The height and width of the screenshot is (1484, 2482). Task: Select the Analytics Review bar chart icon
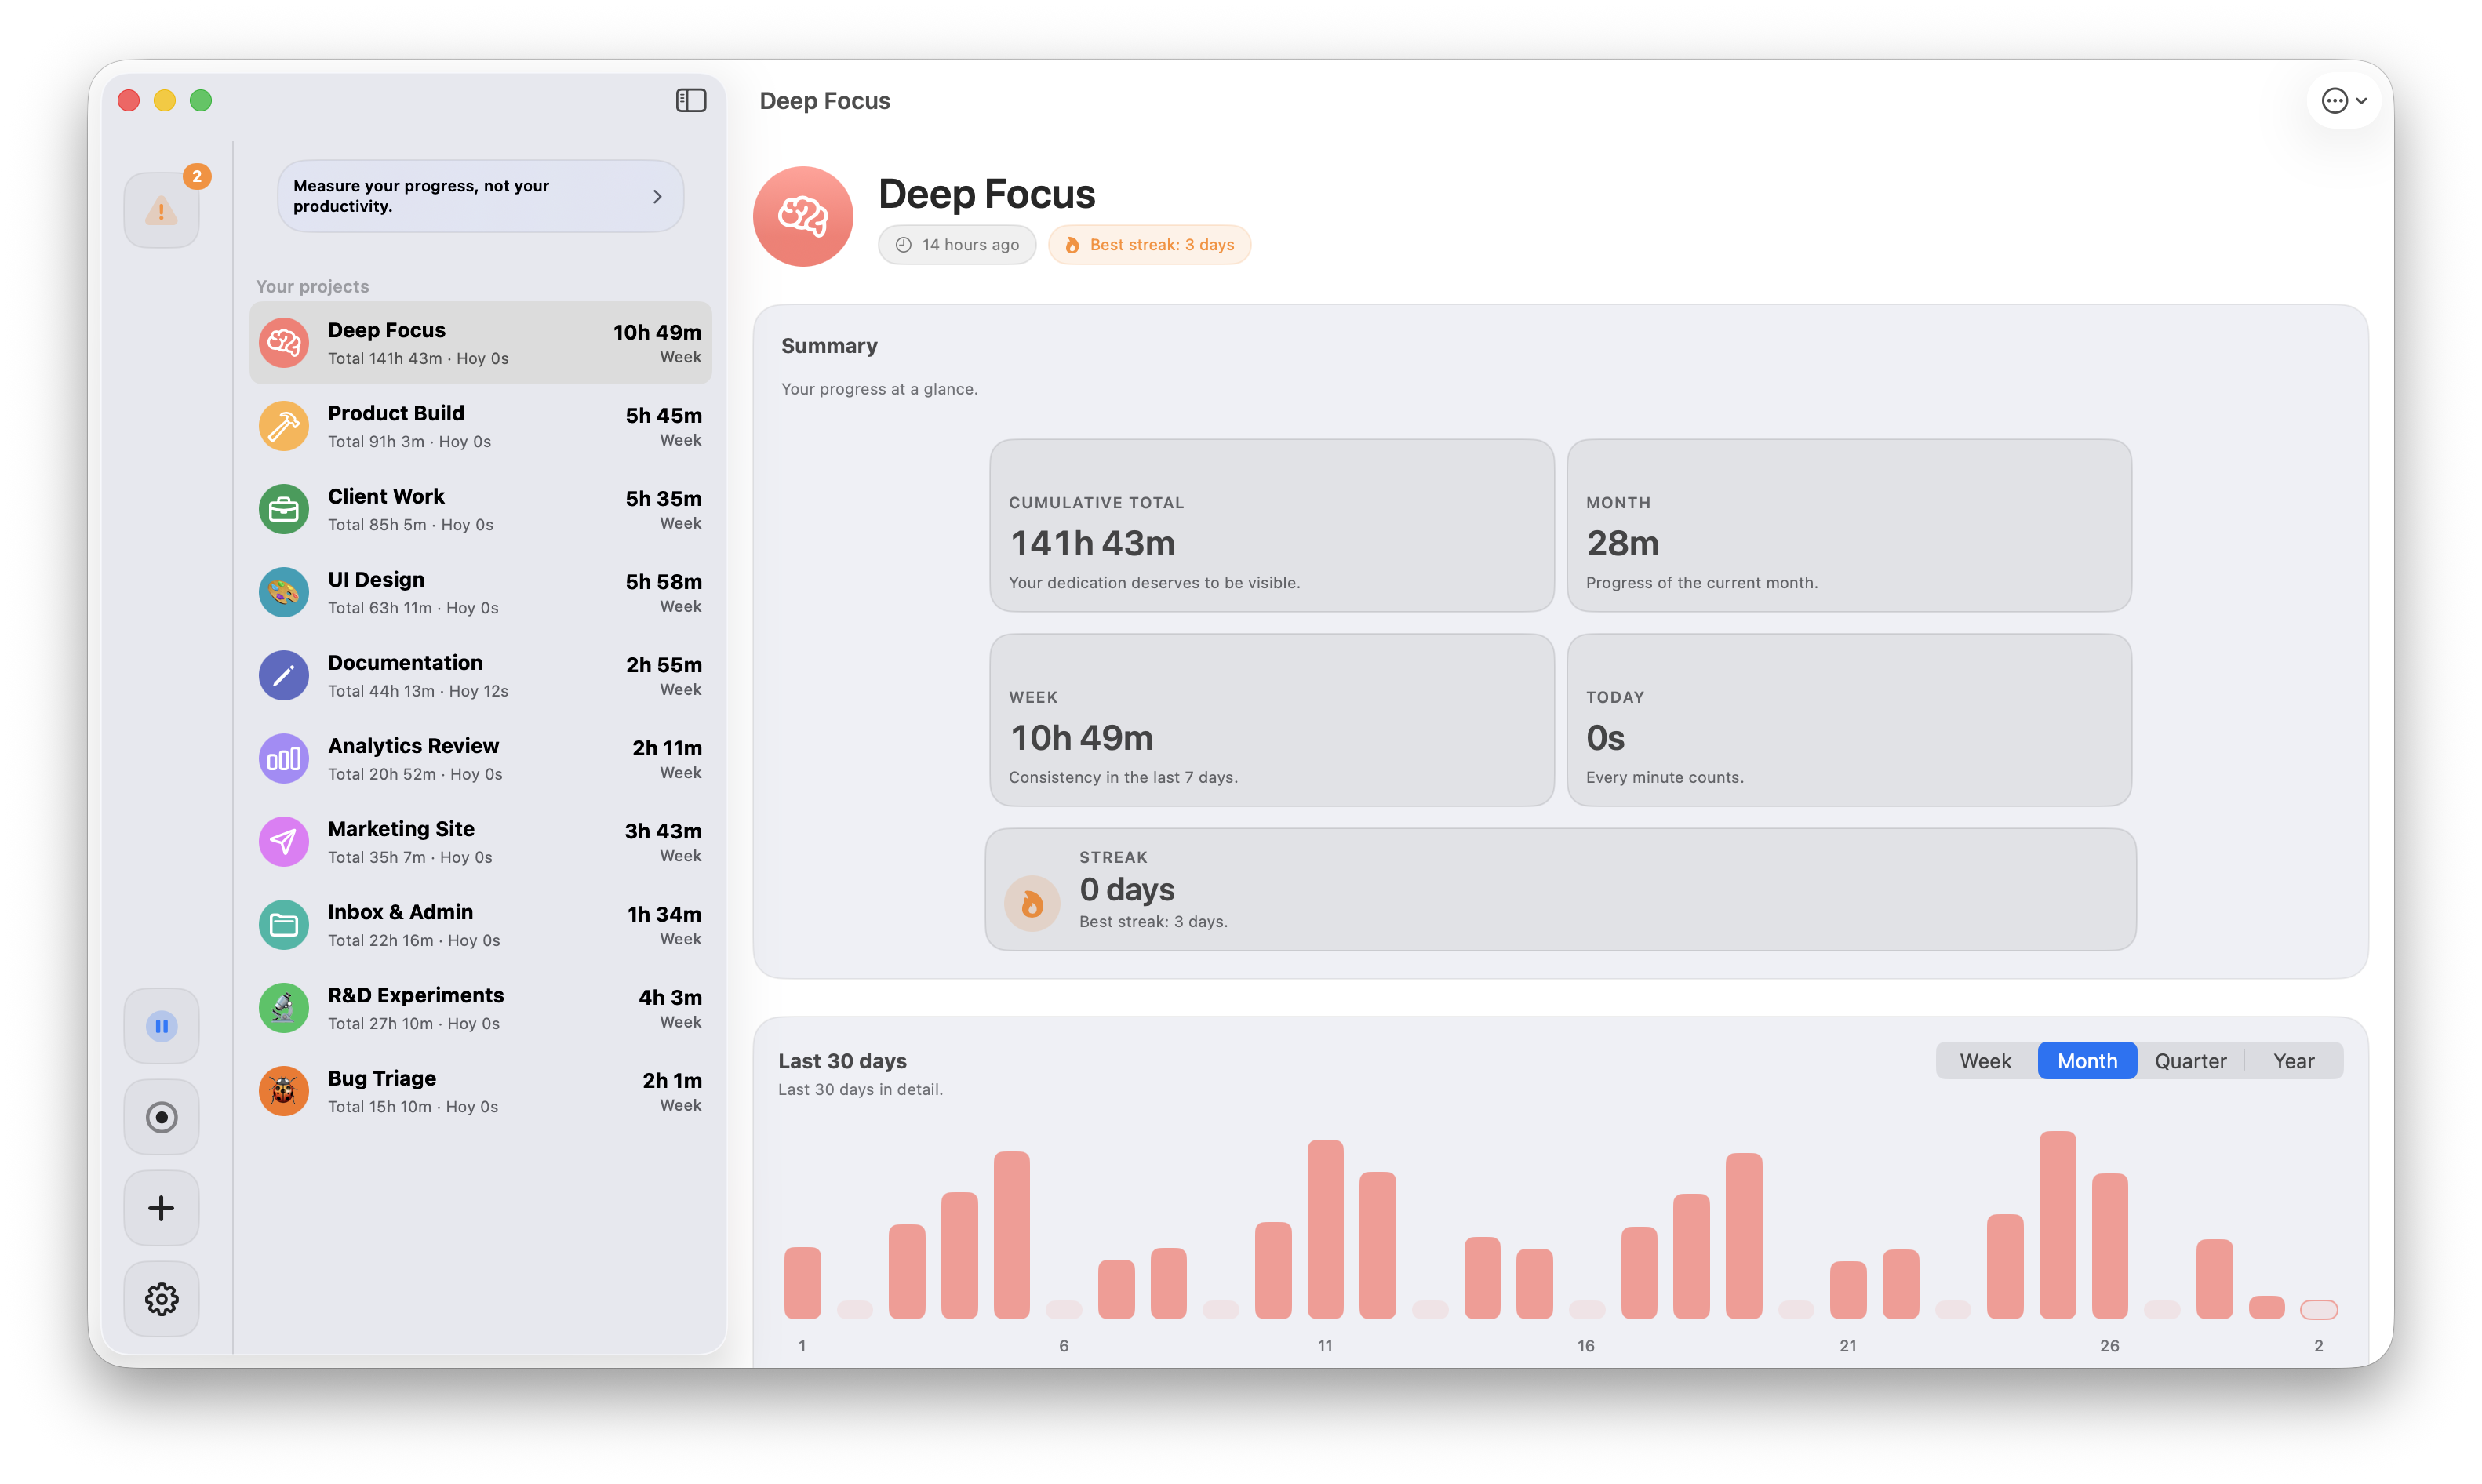(284, 758)
